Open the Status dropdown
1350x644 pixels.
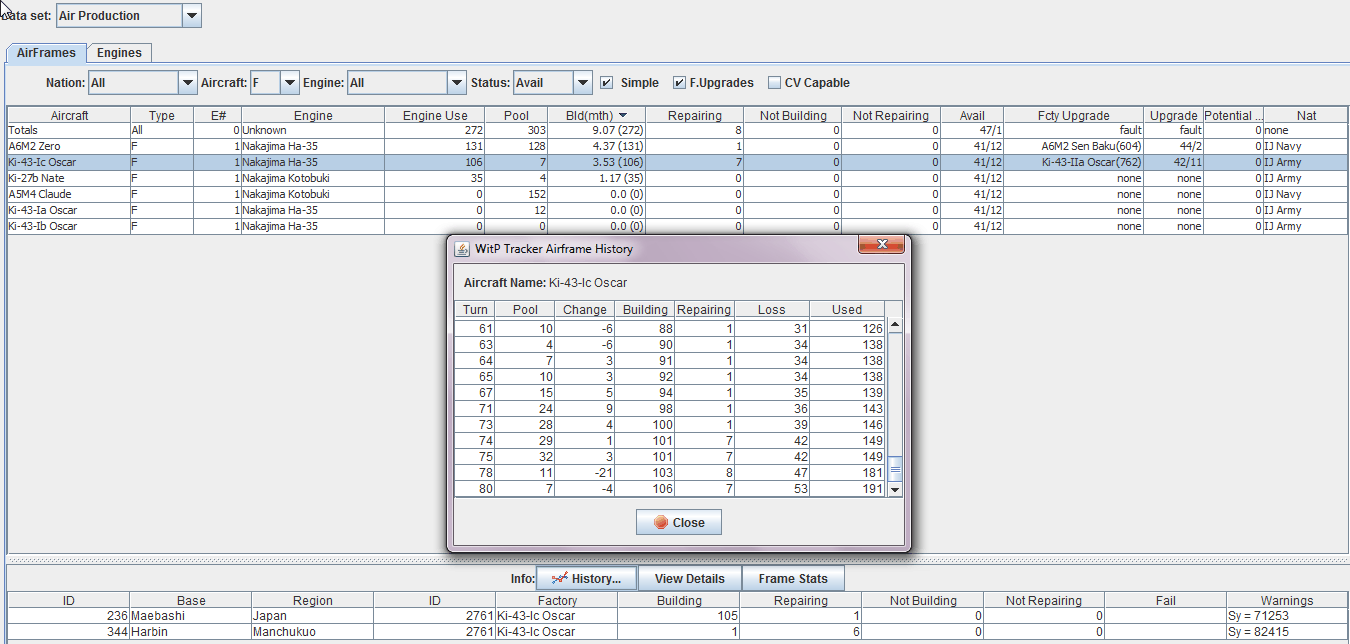pyautogui.click(x=582, y=83)
